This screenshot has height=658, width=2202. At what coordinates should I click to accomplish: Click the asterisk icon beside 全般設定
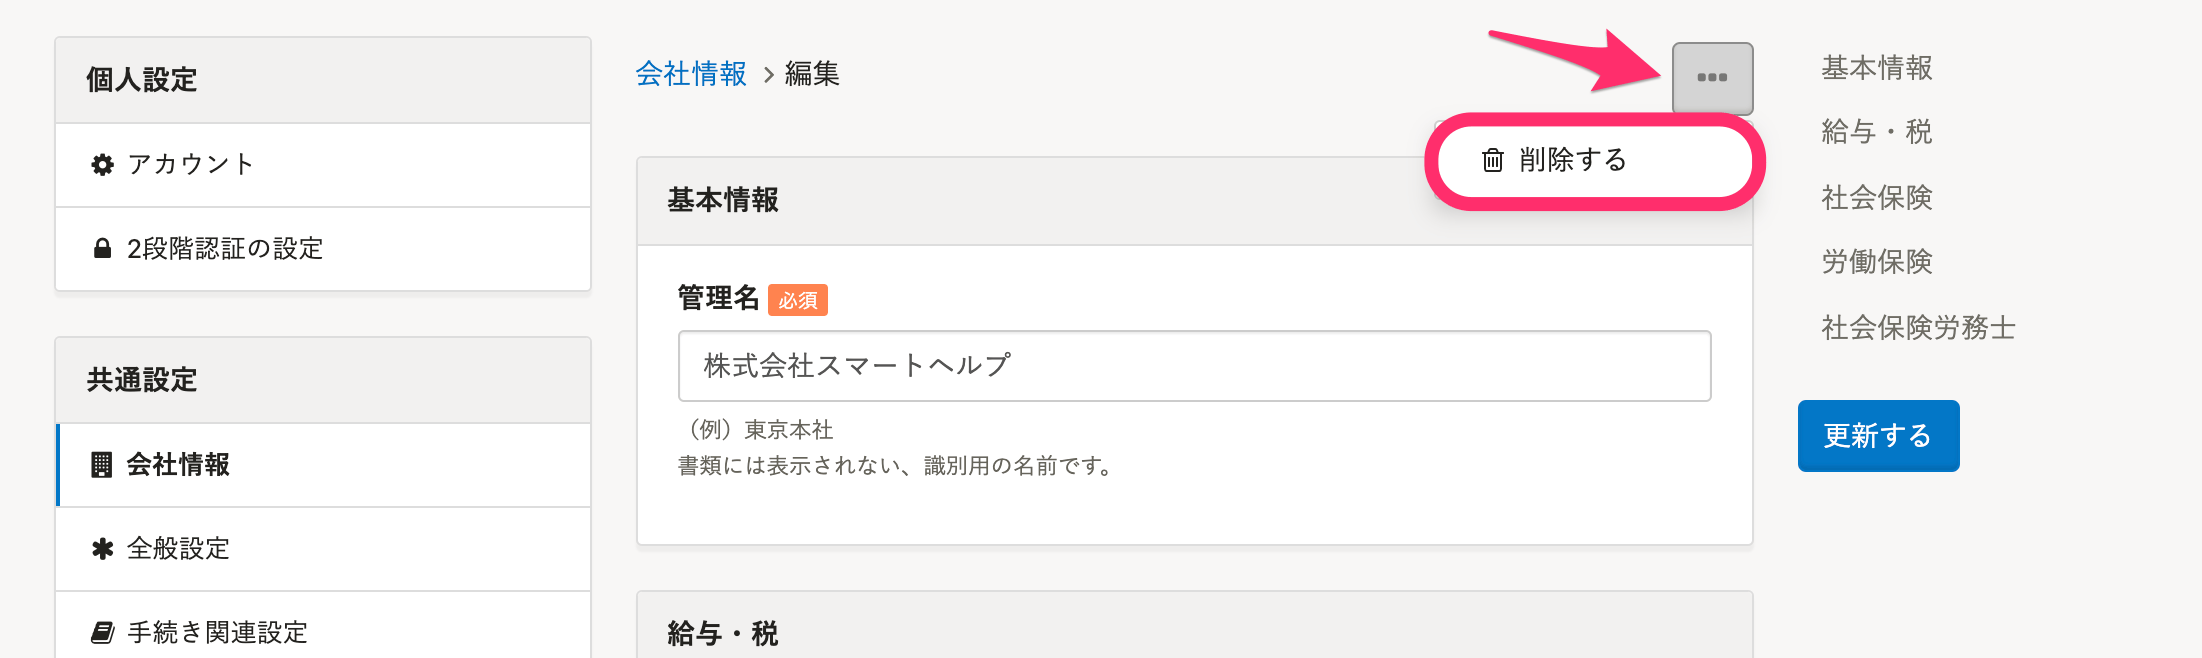pyautogui.click(x=102, y=549)
